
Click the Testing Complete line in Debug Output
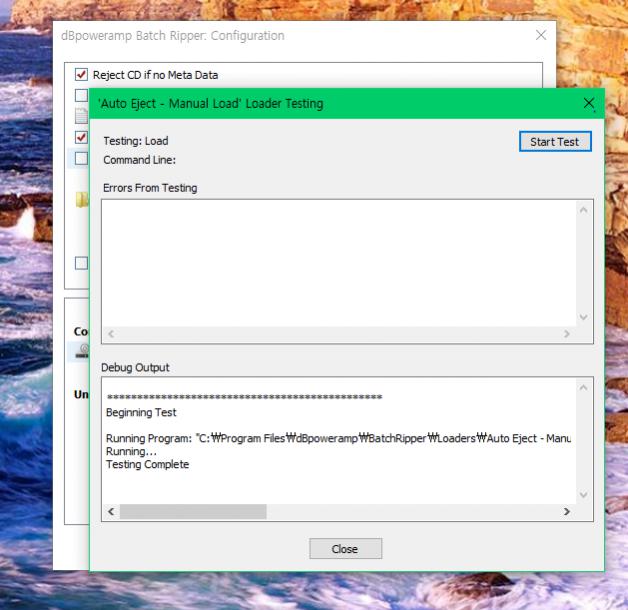pyautogui.click(x=147, y=464)
